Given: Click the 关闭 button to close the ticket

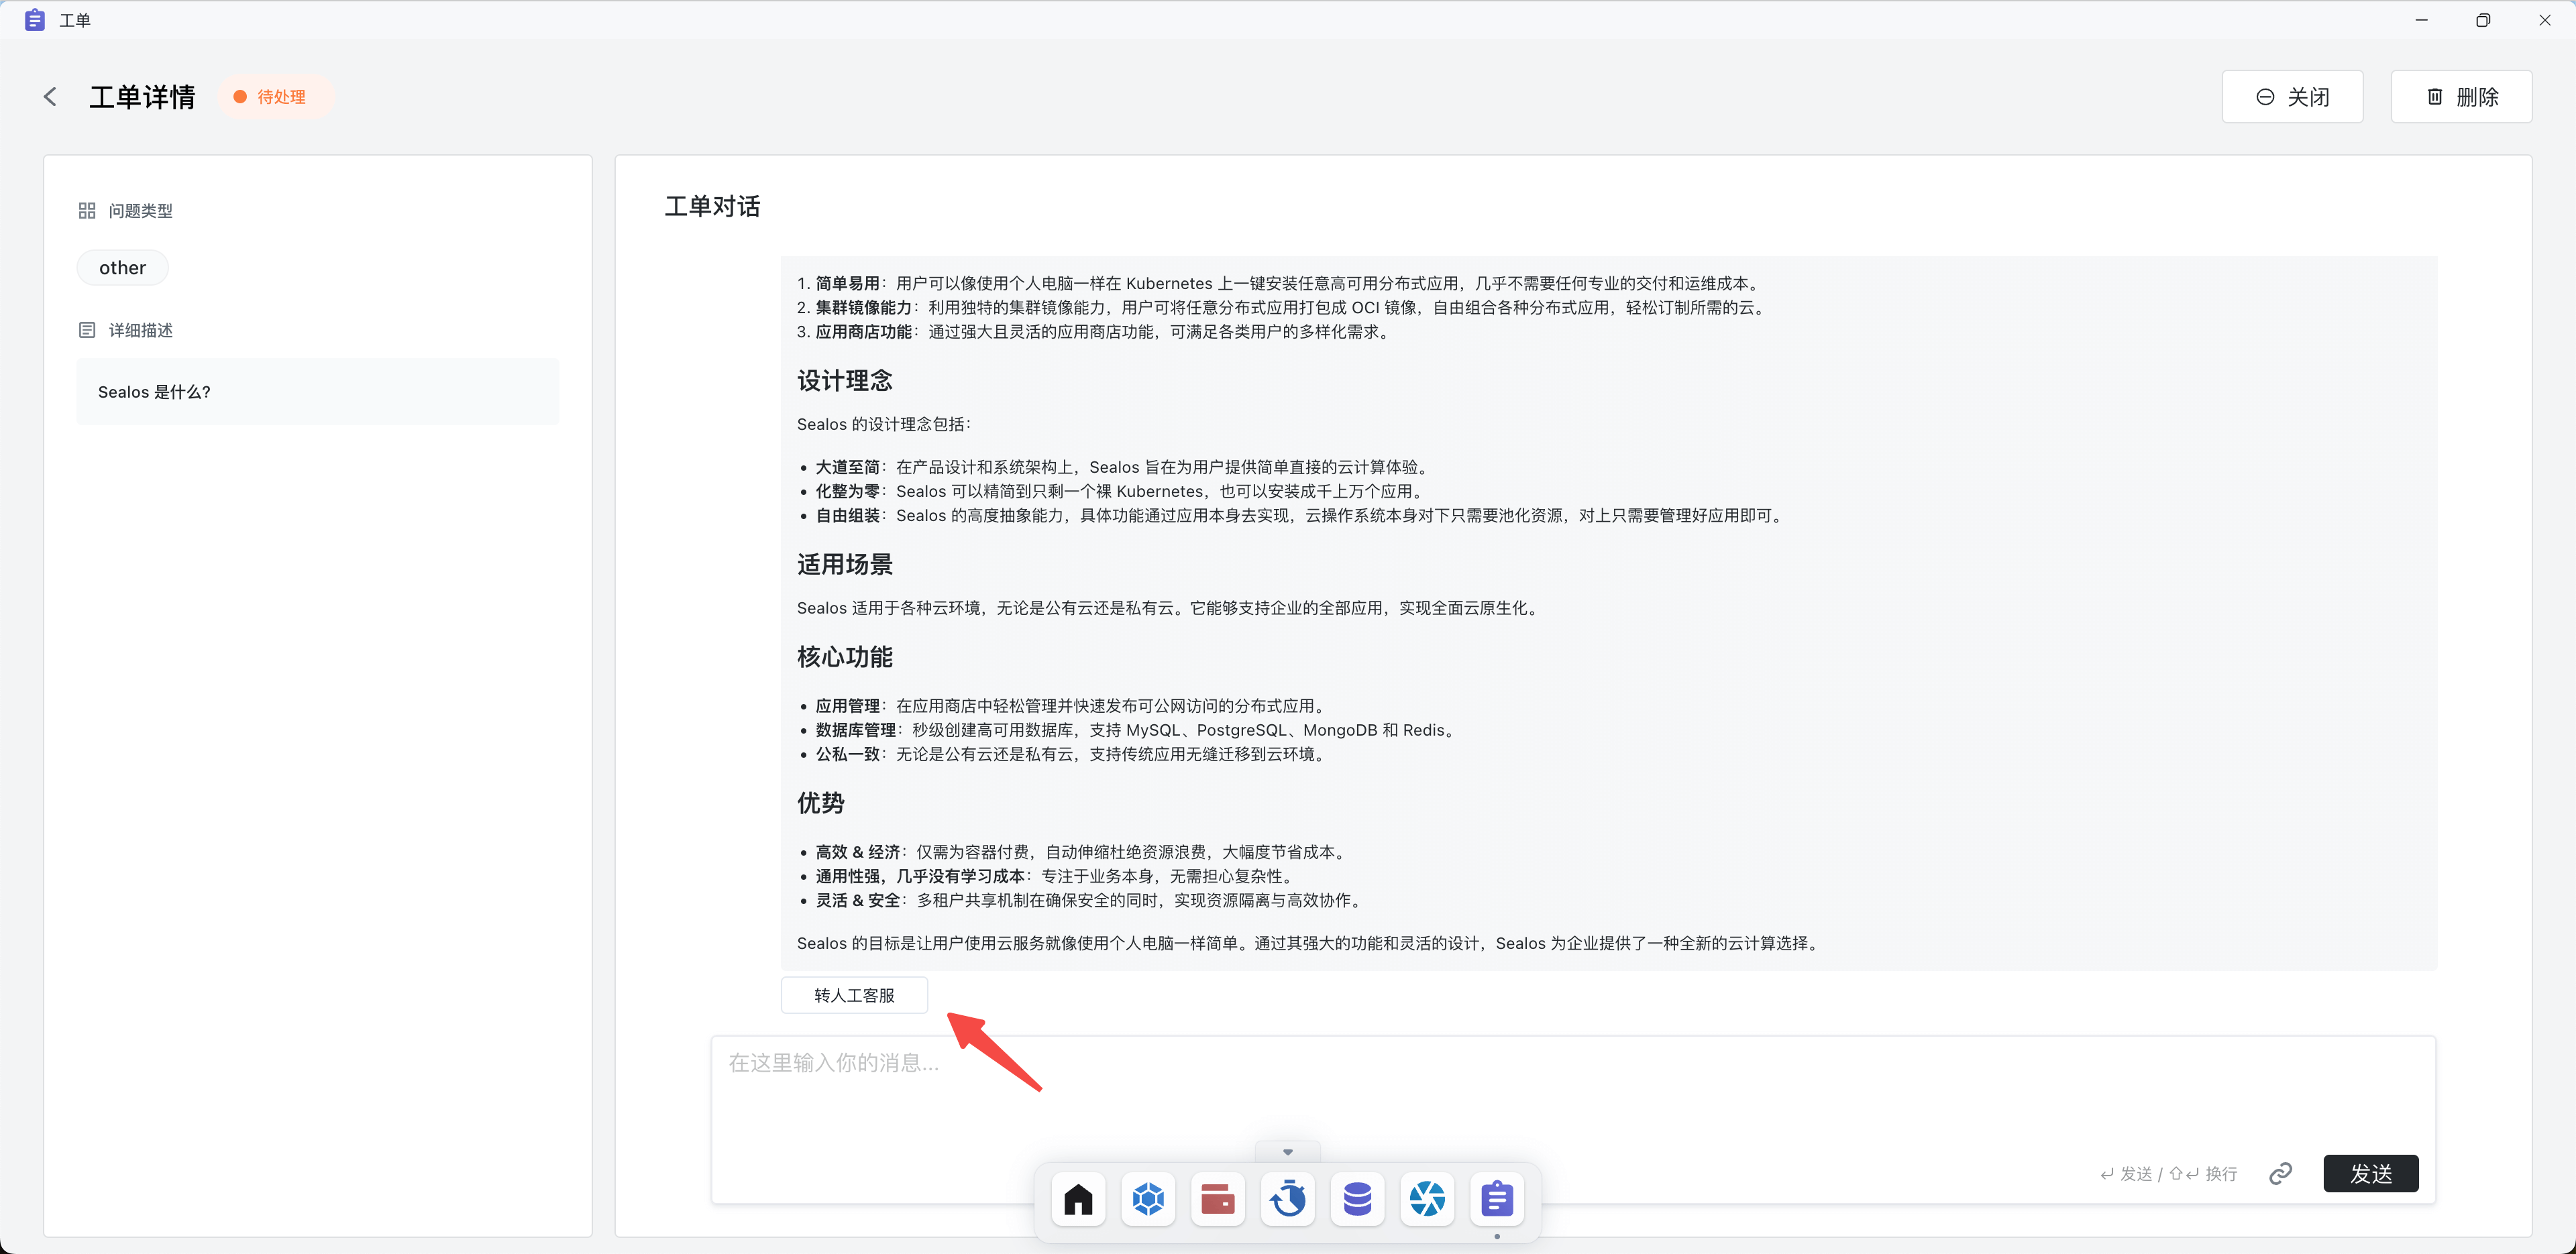Looking at the screenshot, I should [2292, 97].
